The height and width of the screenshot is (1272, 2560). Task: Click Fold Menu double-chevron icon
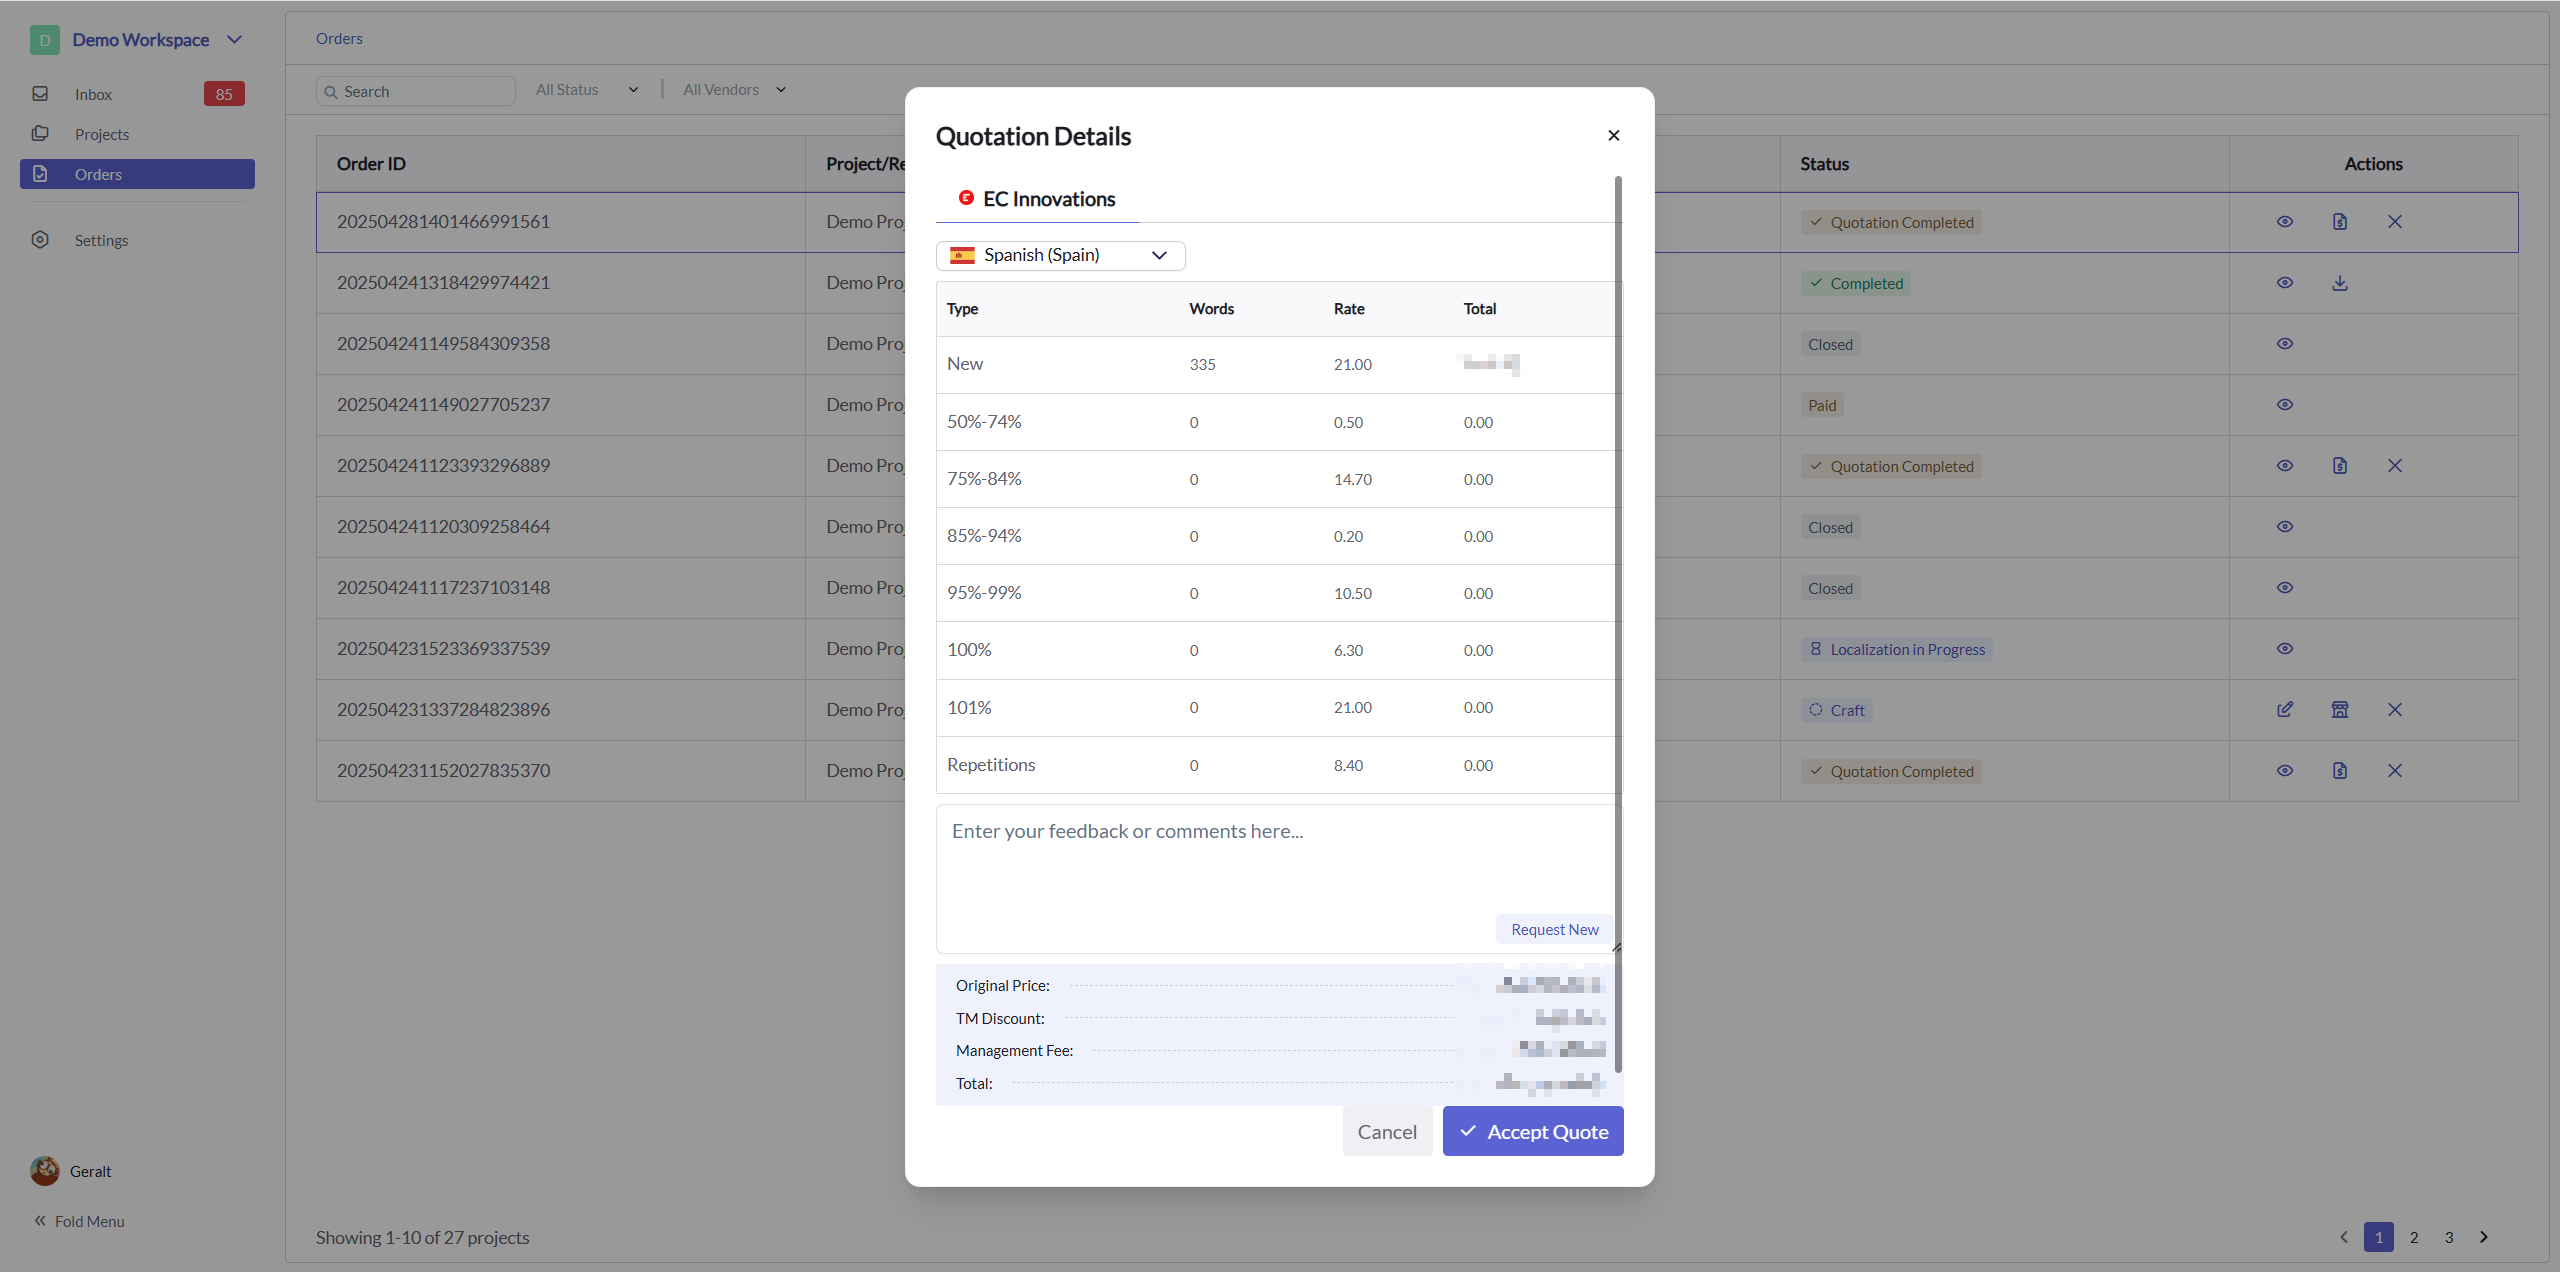(x=40, y=1221)
